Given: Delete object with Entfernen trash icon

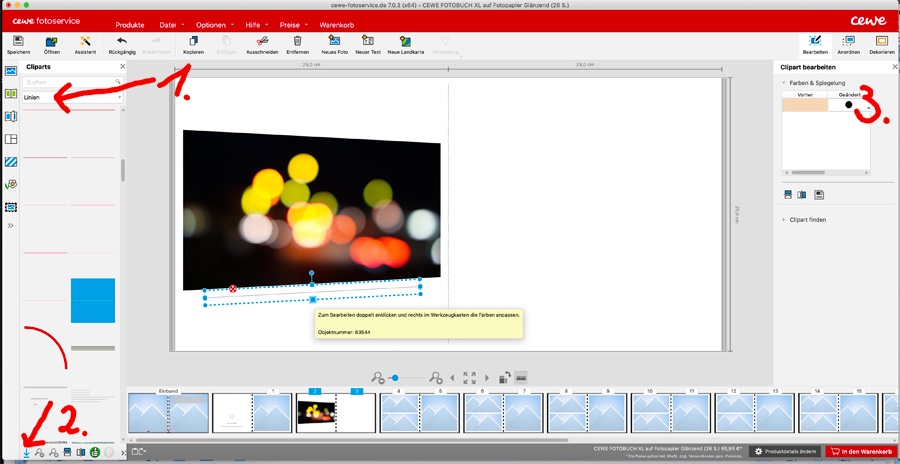Looking at the screenshot, I should point(297,42).
